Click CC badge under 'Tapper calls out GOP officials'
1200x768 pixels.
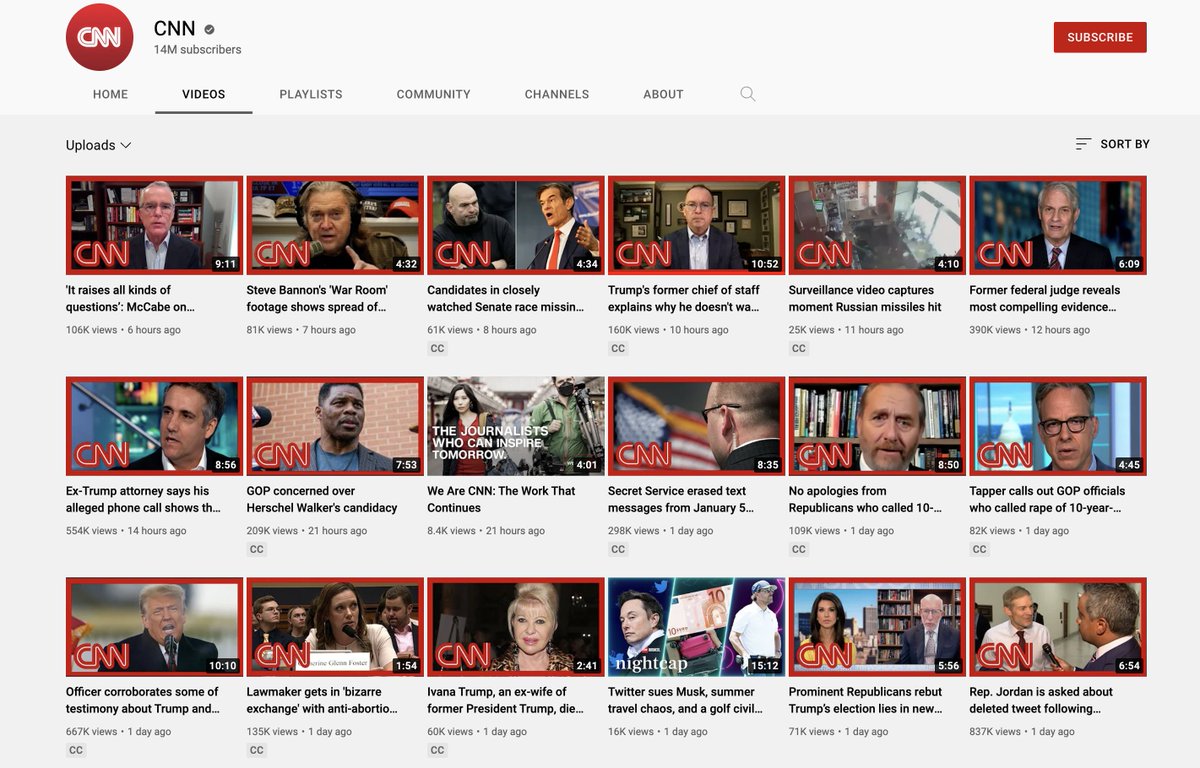(x=979, y=550)
